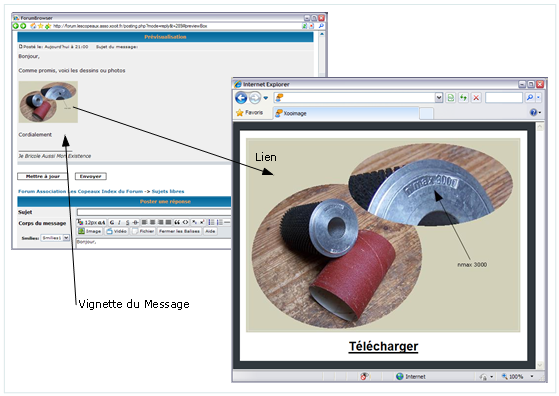Open Favoris star in Internet Explorer
Viewport: 559px width, 396px height.
(x=250, y=113)
